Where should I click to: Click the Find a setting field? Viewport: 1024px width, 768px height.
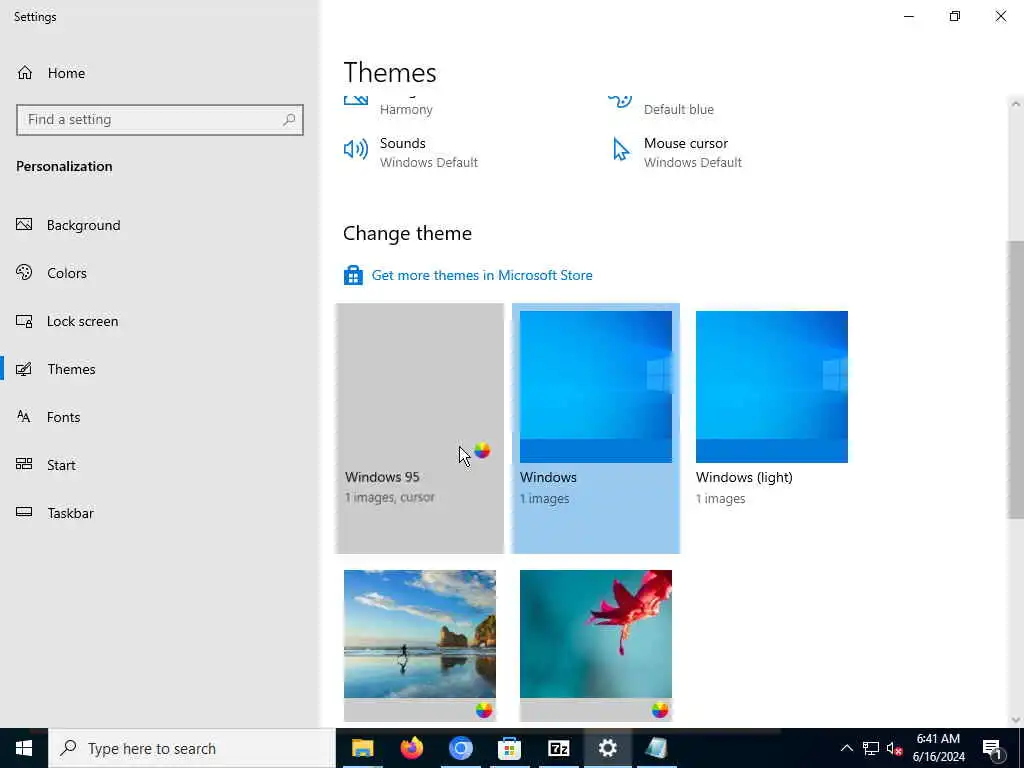point(159,120)
